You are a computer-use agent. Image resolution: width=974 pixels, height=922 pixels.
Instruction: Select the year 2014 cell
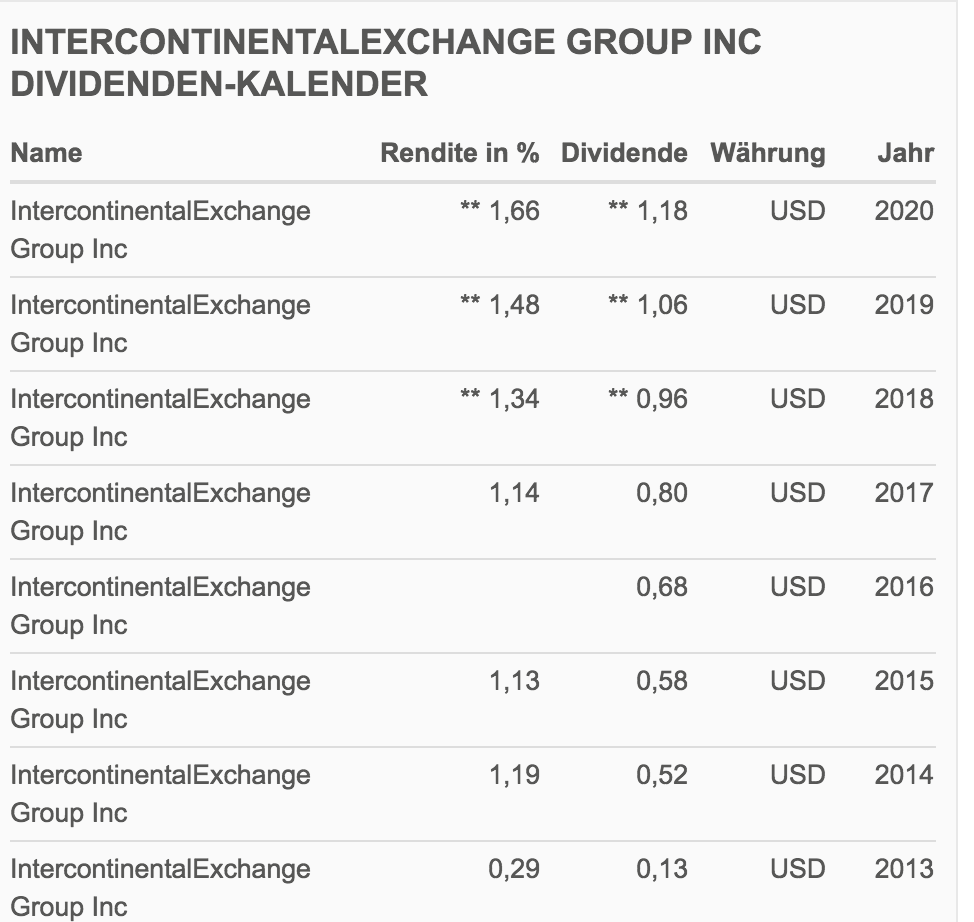pyautogui.click(x=904, y=775)
